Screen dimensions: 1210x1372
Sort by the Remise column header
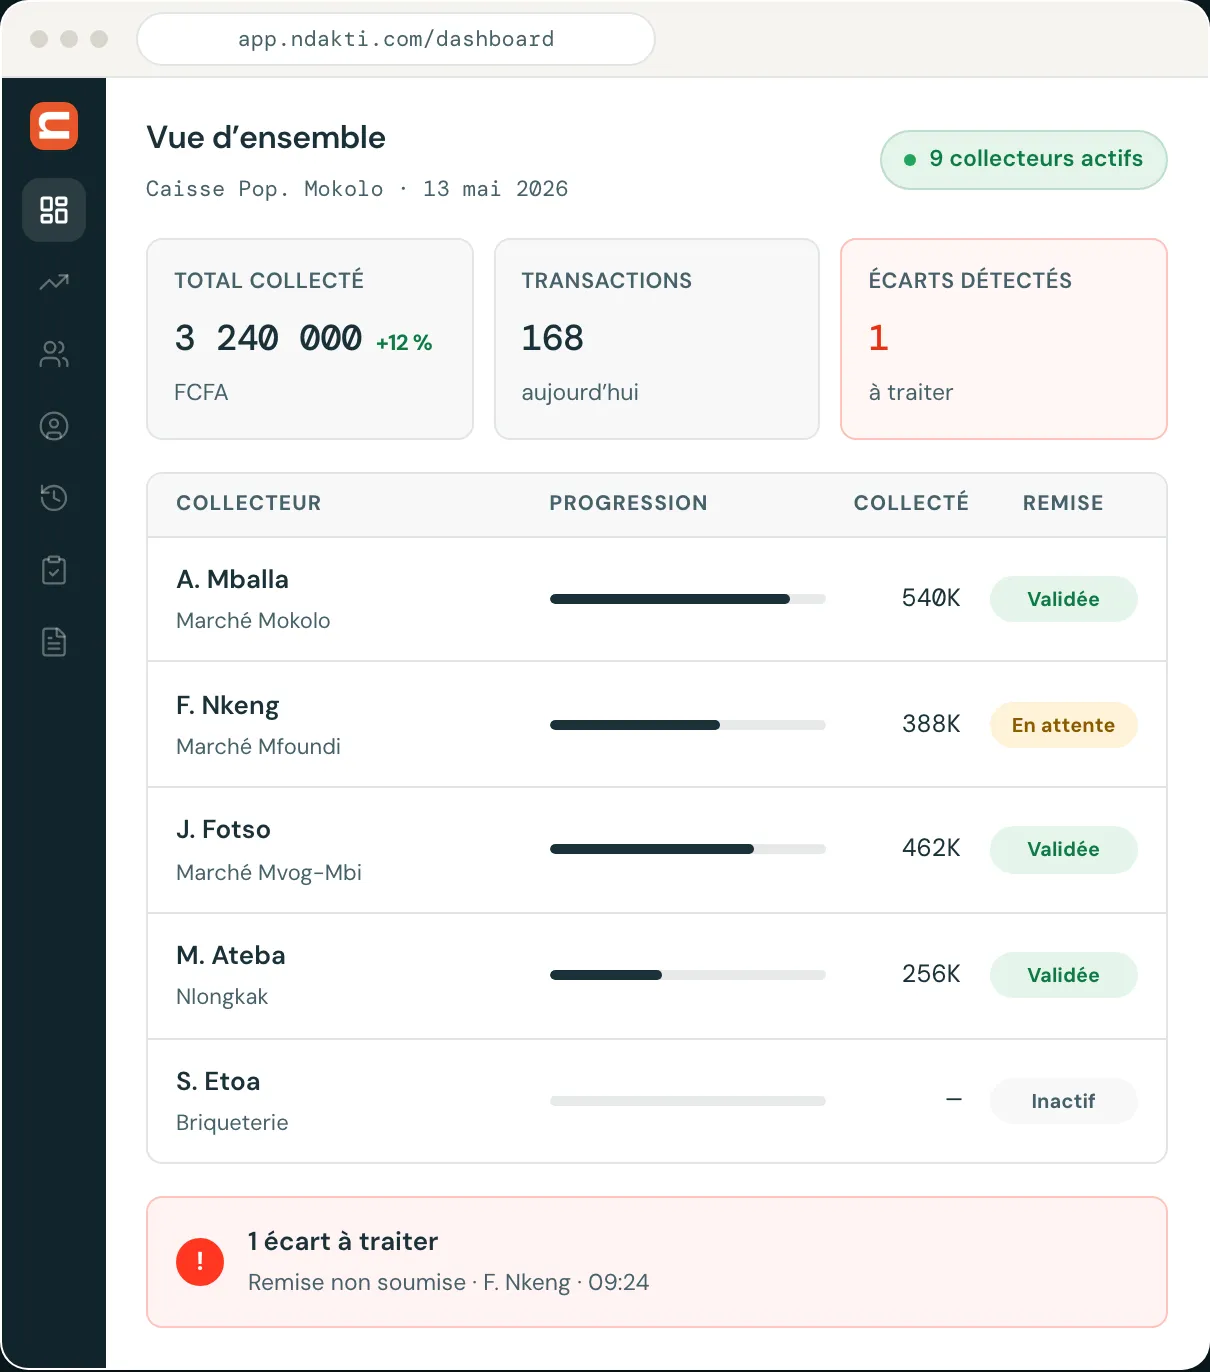[x=1063, y=503]
